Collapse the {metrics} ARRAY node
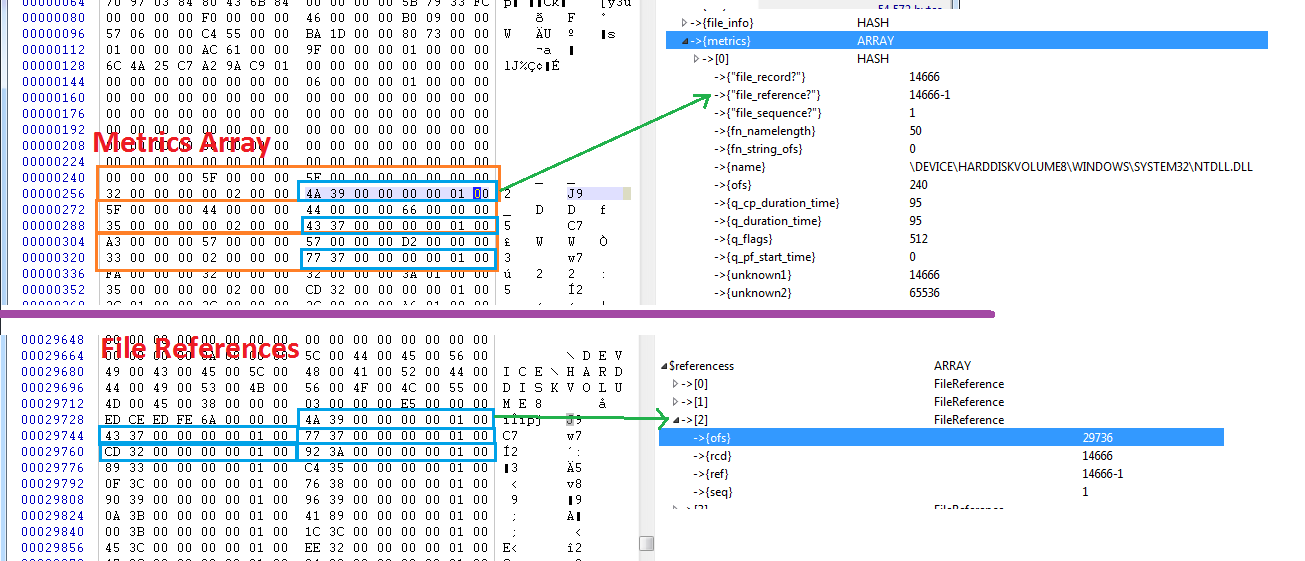Viewport: 1305px width, 561px height. [685, 41]
